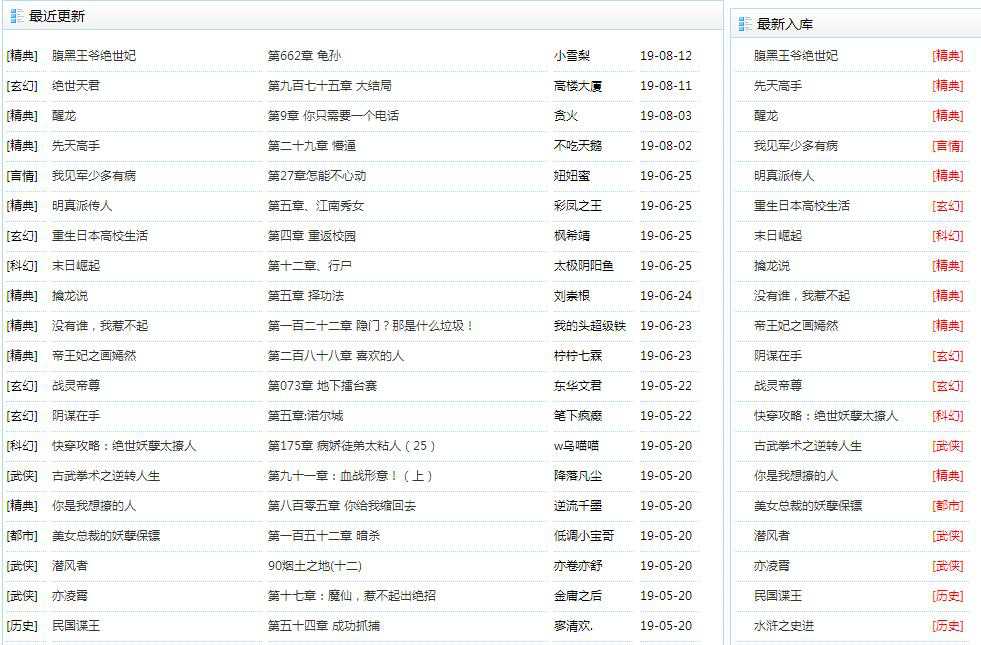View author 高楼大厦
Image resolution: width=981 pixels, height=645 pixels.
pyautogui.click(x=577, y=86)
